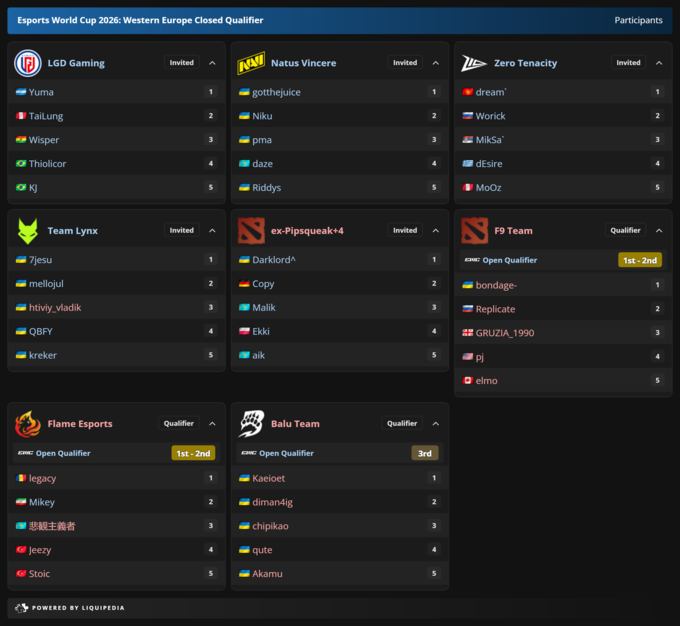The width and height of the screenshot is (680, 626).
Task: Click the Liquipedia logo in the footer
Action: point(22,608)
